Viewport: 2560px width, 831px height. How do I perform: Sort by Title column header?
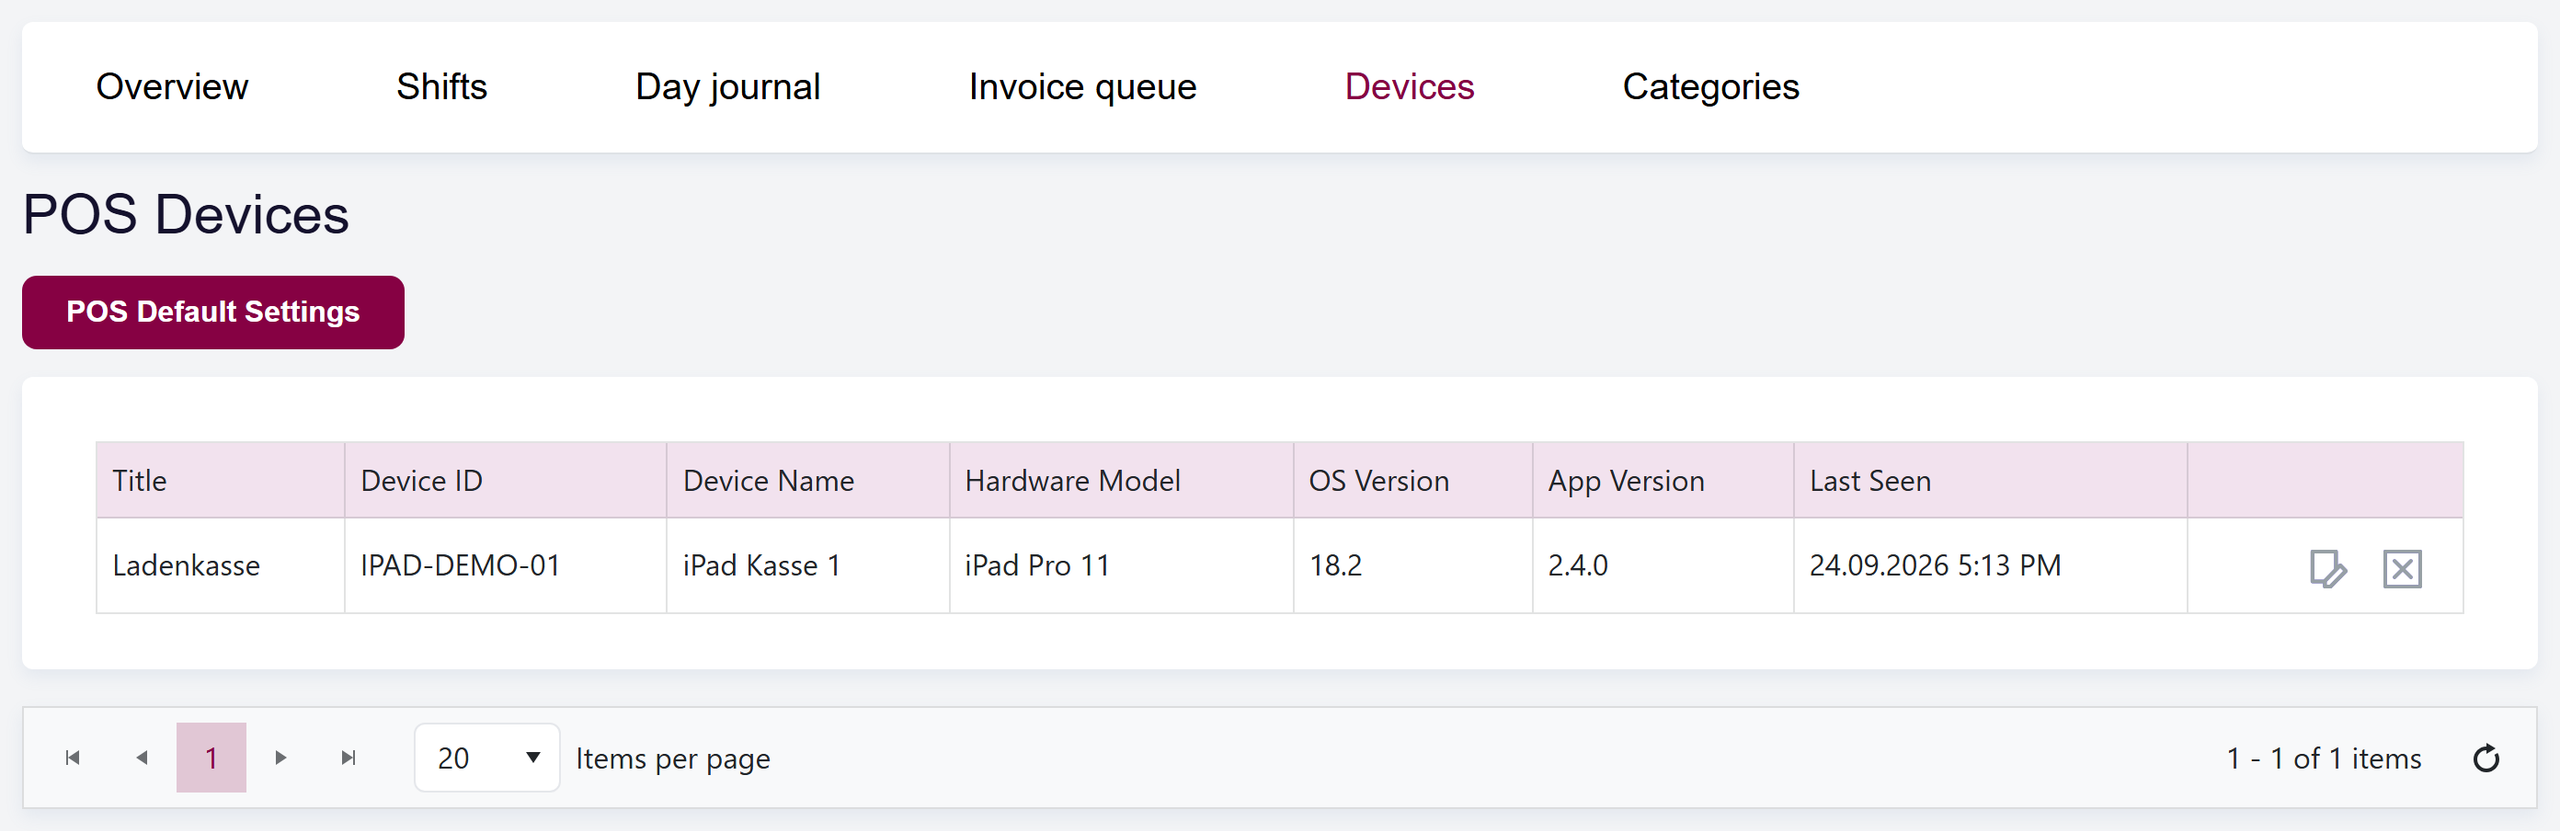pyautogui.click(x=221, y=481)
